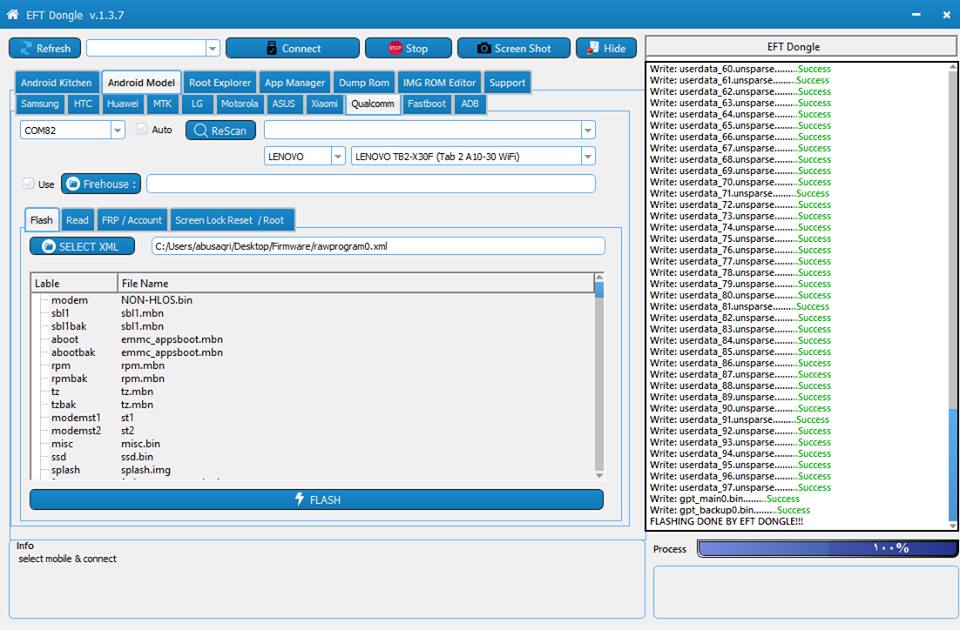Open the FRP / Account tab

130,220
